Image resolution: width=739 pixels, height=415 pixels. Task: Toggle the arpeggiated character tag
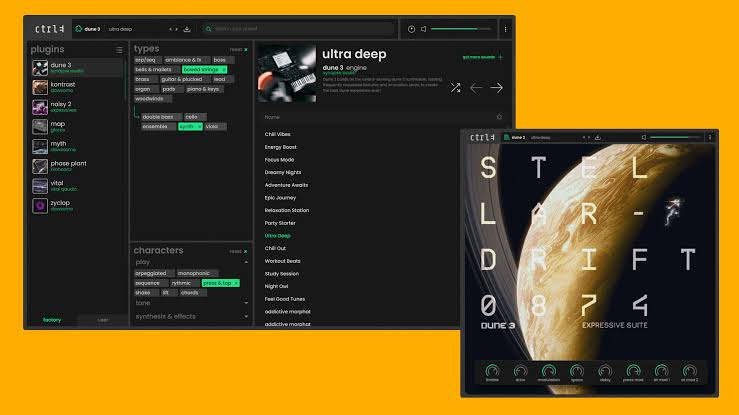point(154,273)
